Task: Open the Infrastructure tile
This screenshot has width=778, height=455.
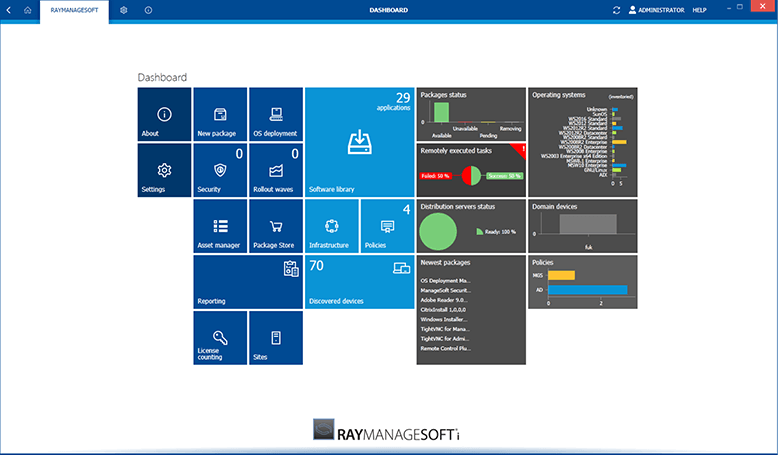Action: tap(332, 226)
